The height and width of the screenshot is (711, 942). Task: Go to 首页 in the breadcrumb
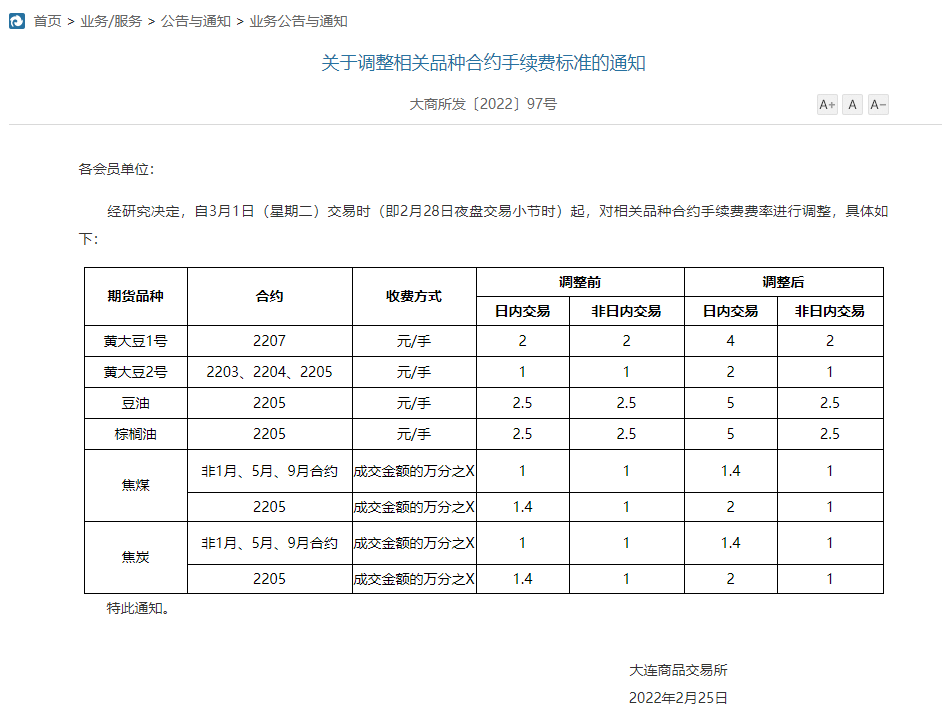[x=47, y=21]
